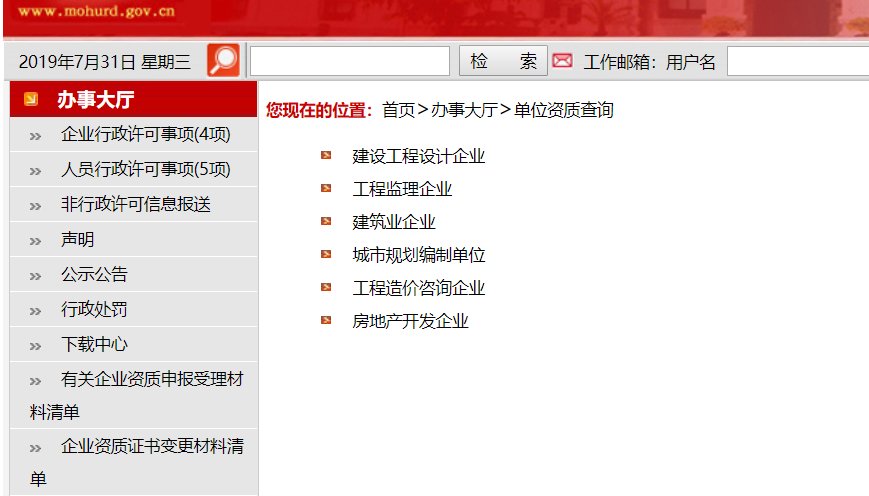Click arrow bullet beside 工程造价咨询企业

point(326,287)
